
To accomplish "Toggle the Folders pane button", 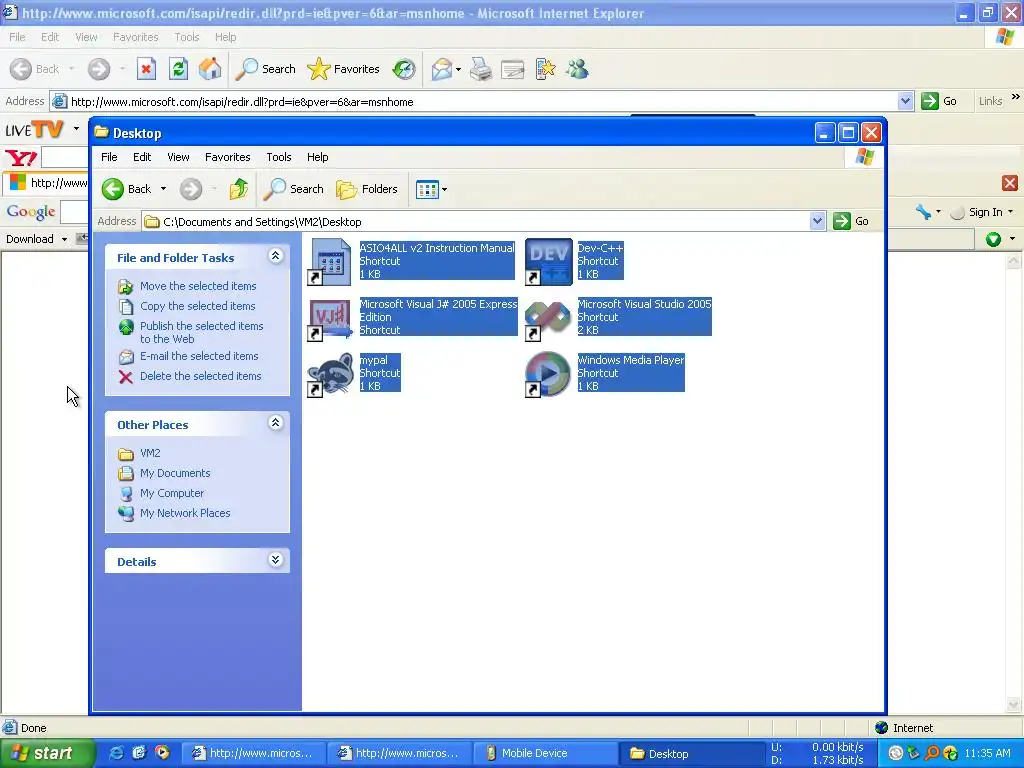I will tap(367, 189).
